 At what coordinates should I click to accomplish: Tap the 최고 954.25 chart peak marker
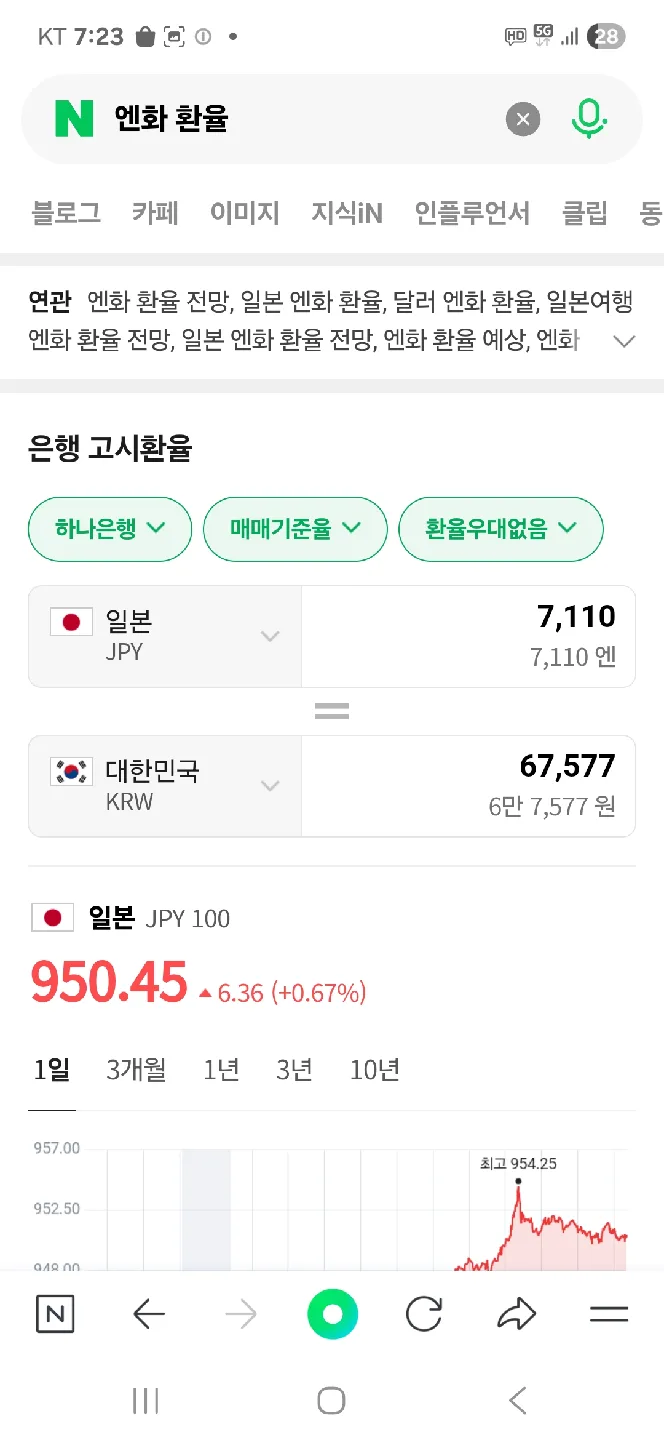click(518, 1181)
